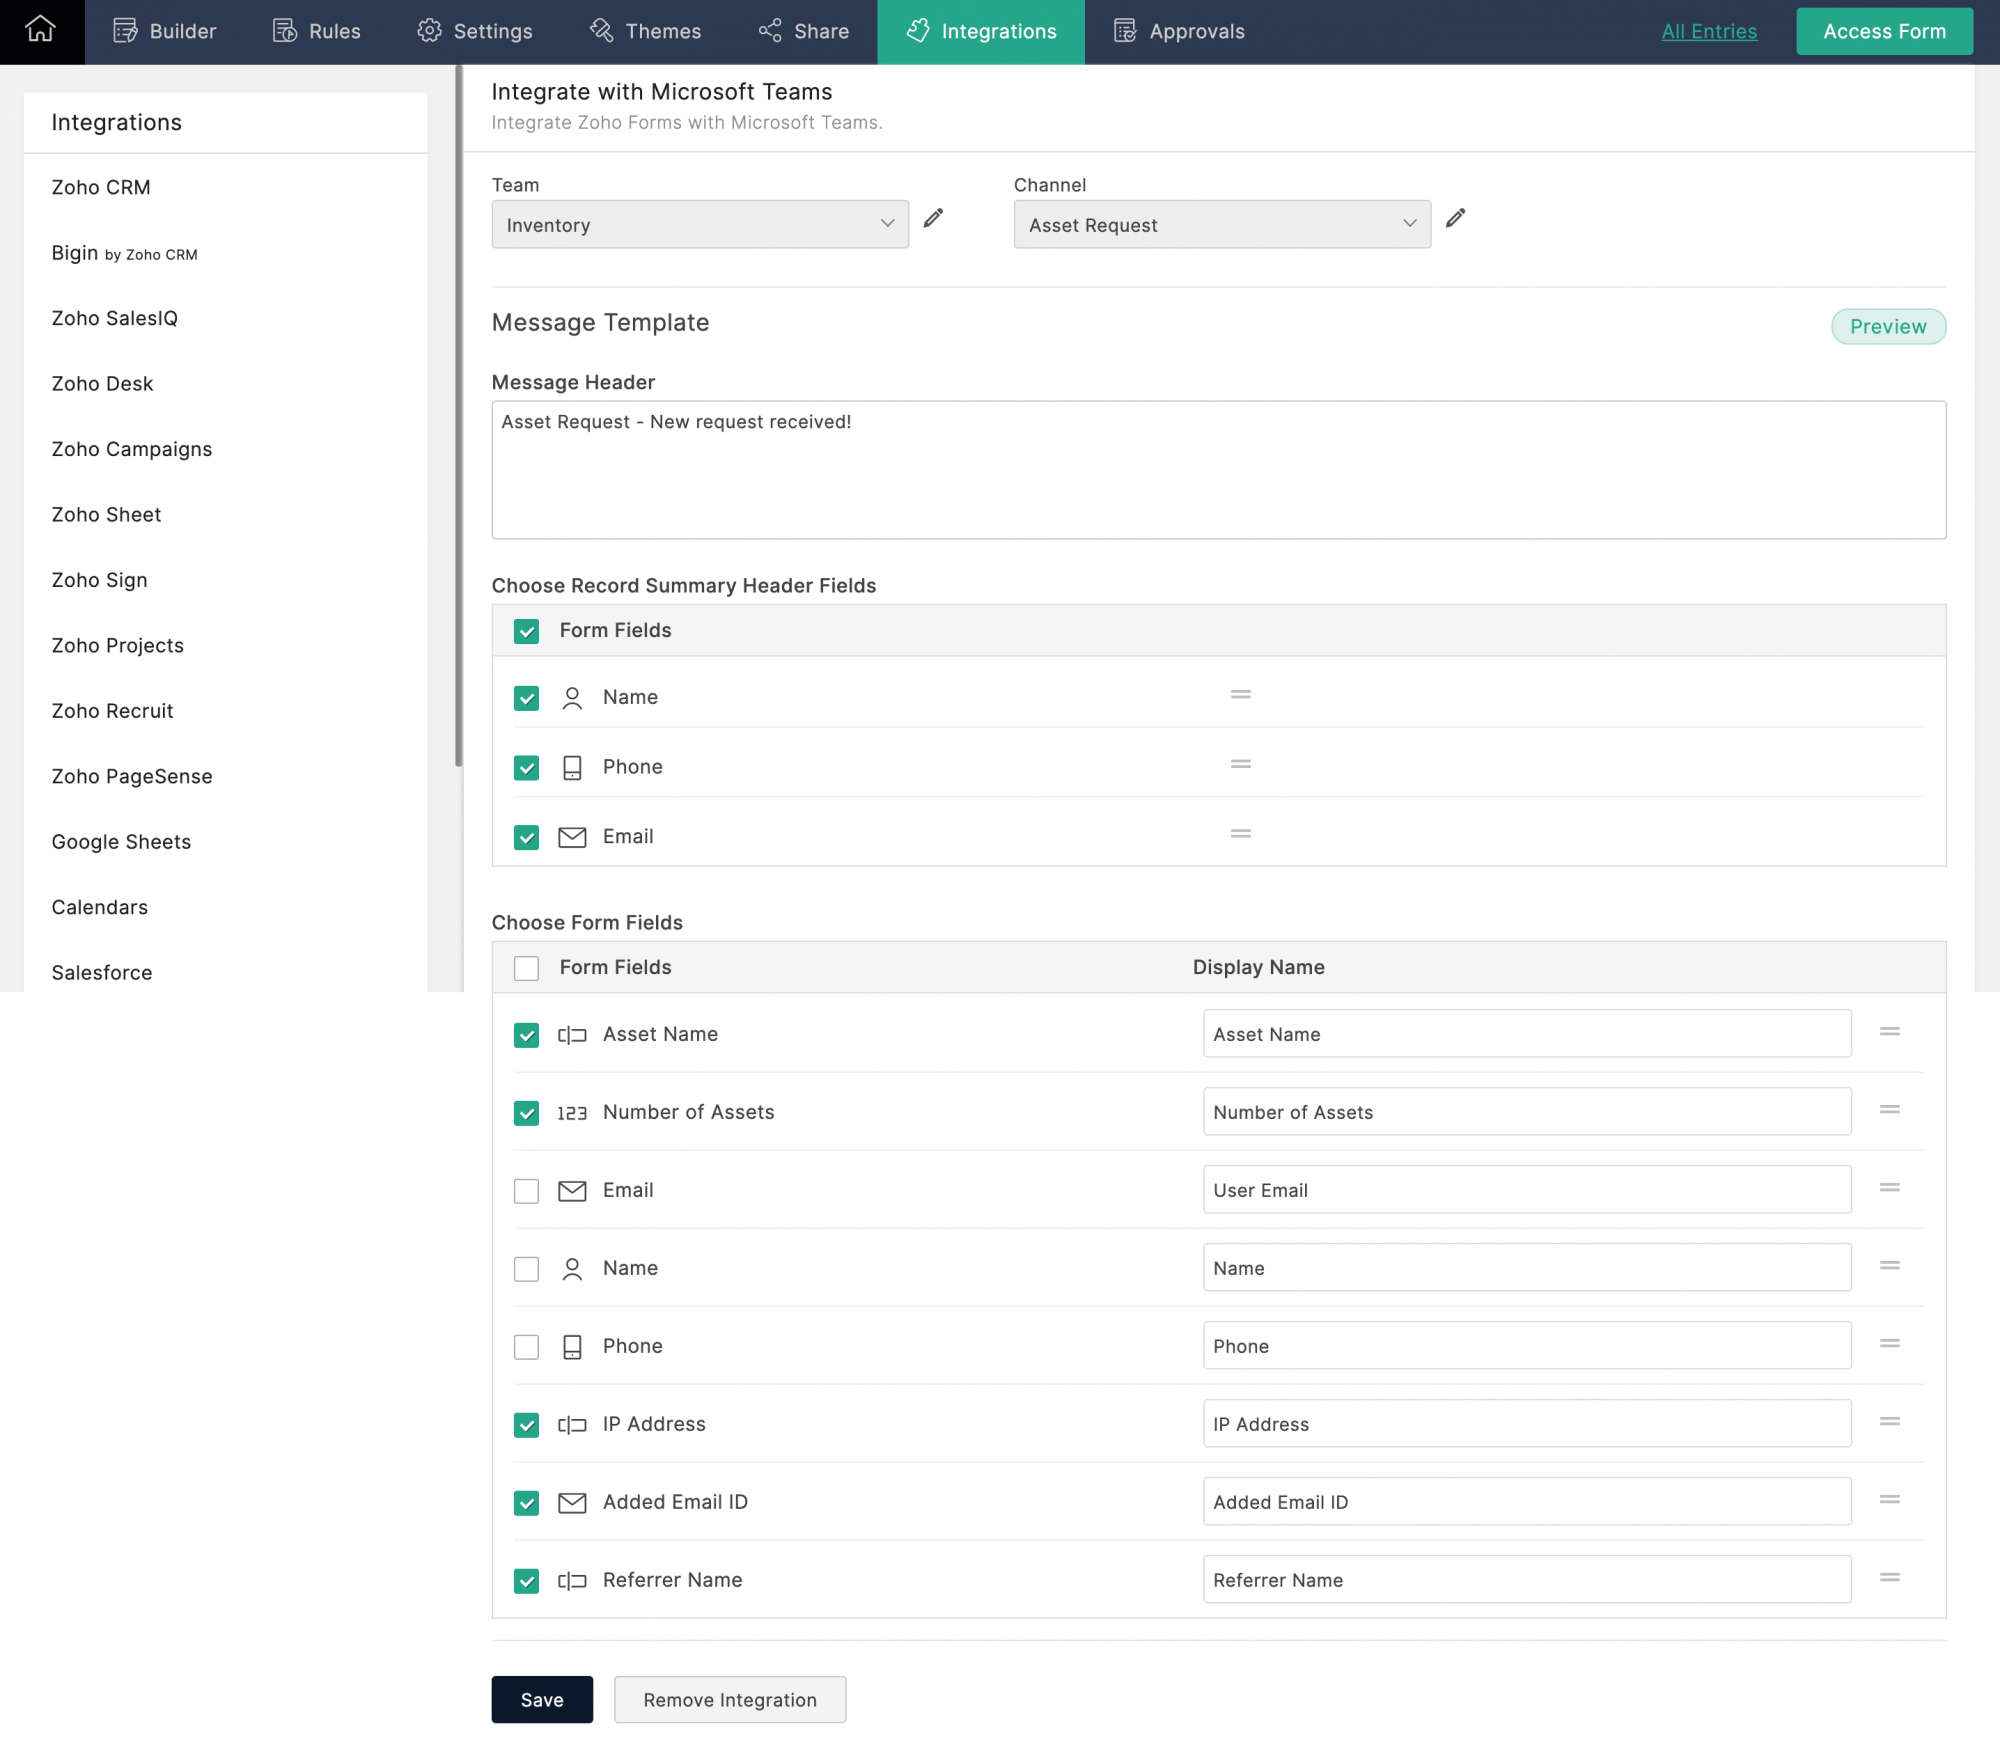
Task: Select Zoho SalesIQ integration
Action: pos(114,318)
